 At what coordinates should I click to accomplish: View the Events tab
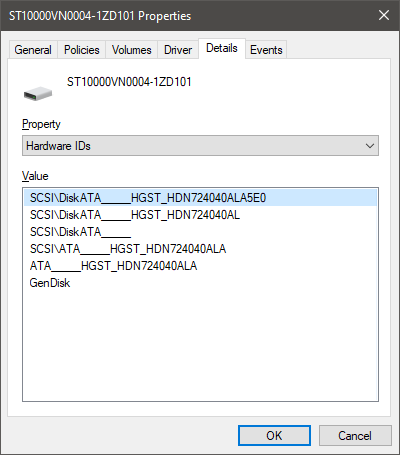[x=266, y=50]
